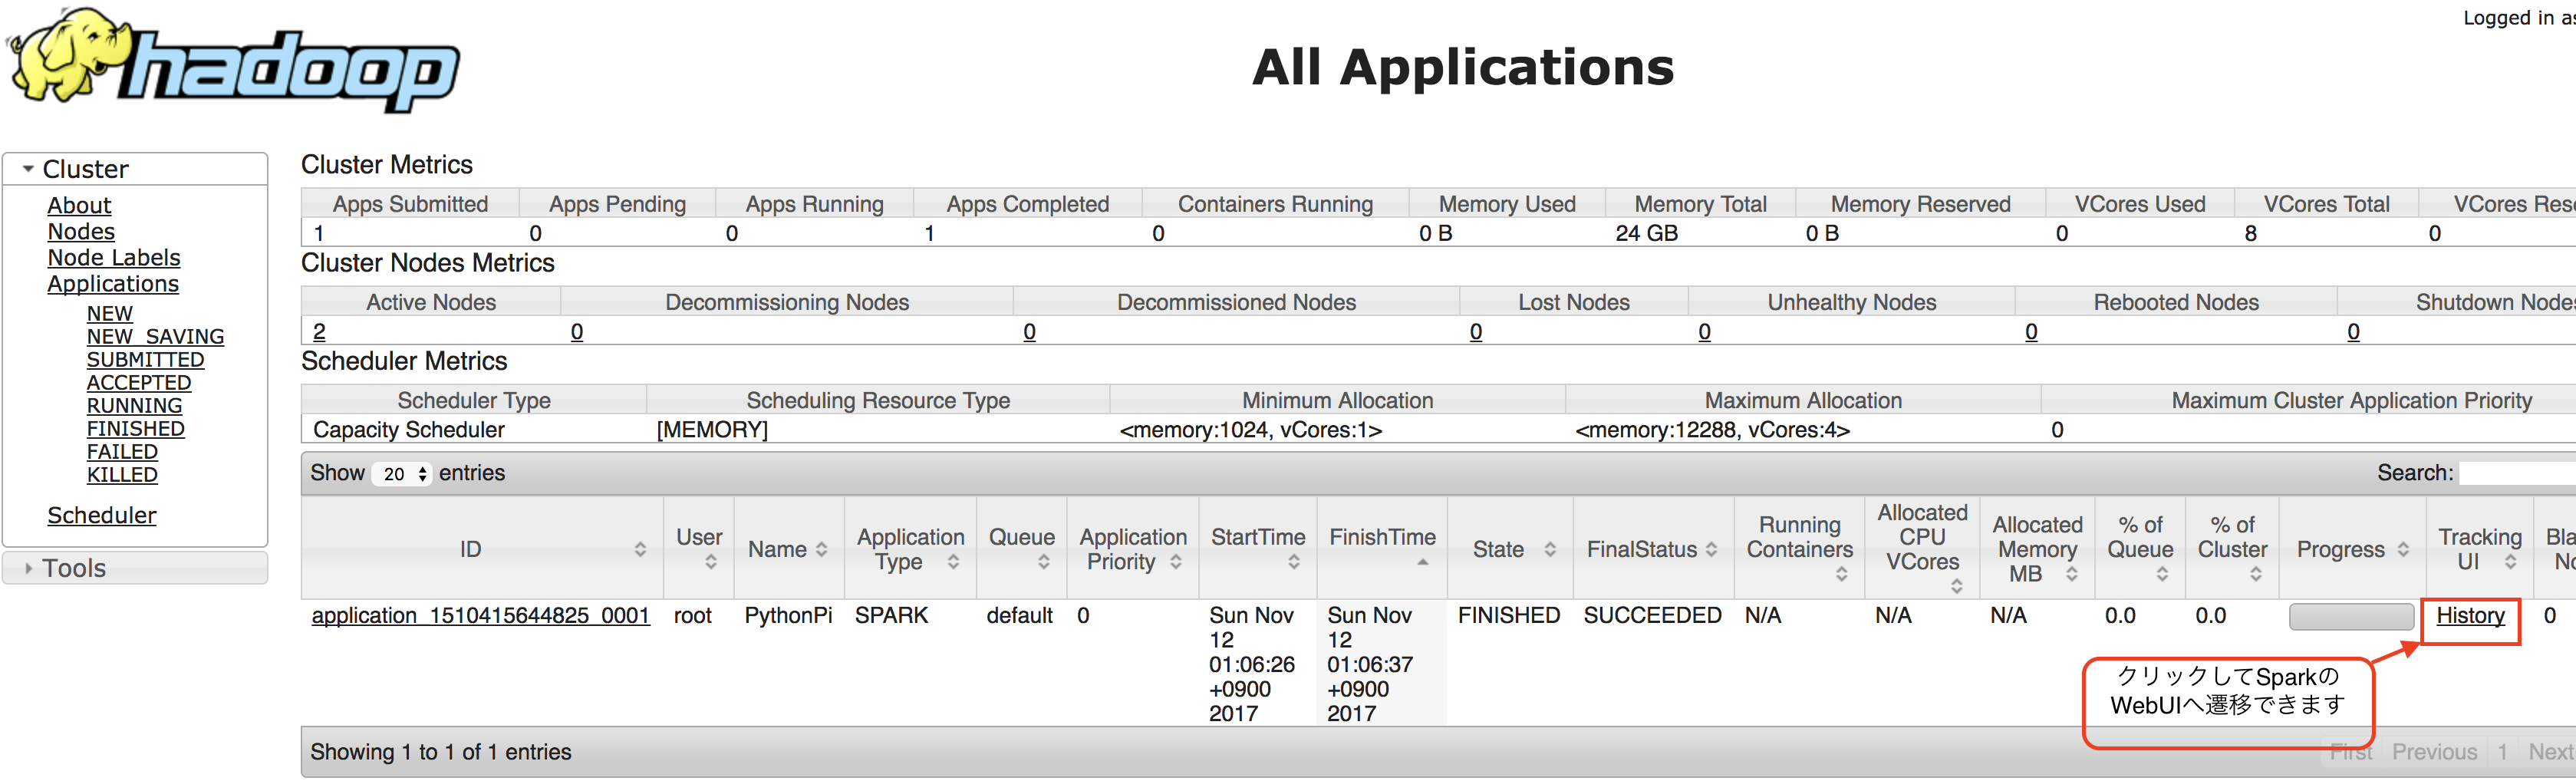Sort by FinalStatus column sort icon
The height and width of the screenshot is (781, 2576).
pyautogui.click(x=1711, y=549)
